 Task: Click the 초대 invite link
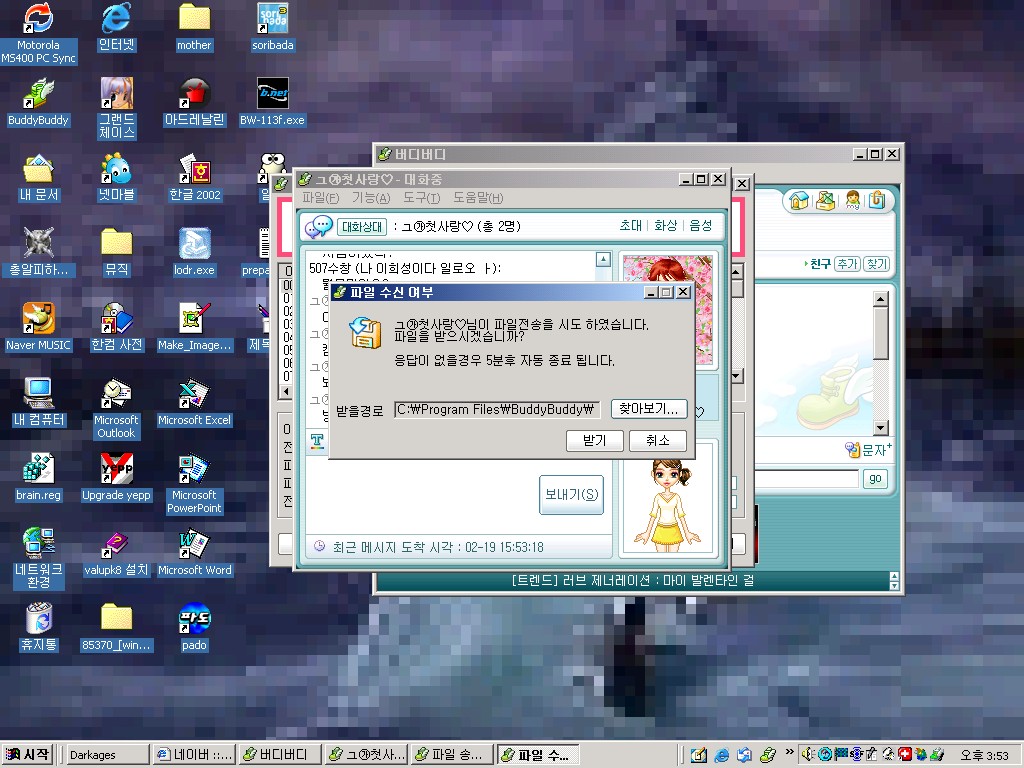coord(630,226)
